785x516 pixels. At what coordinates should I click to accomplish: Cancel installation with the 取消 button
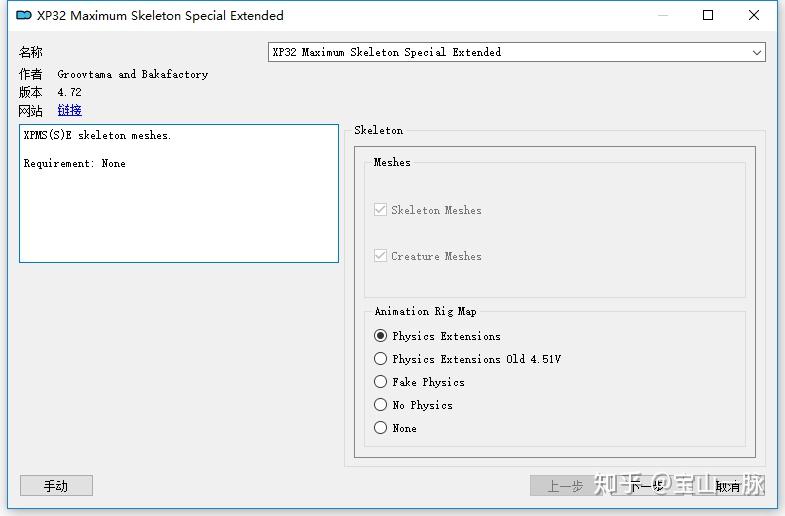pyautogui.click(x=728, y=485)
